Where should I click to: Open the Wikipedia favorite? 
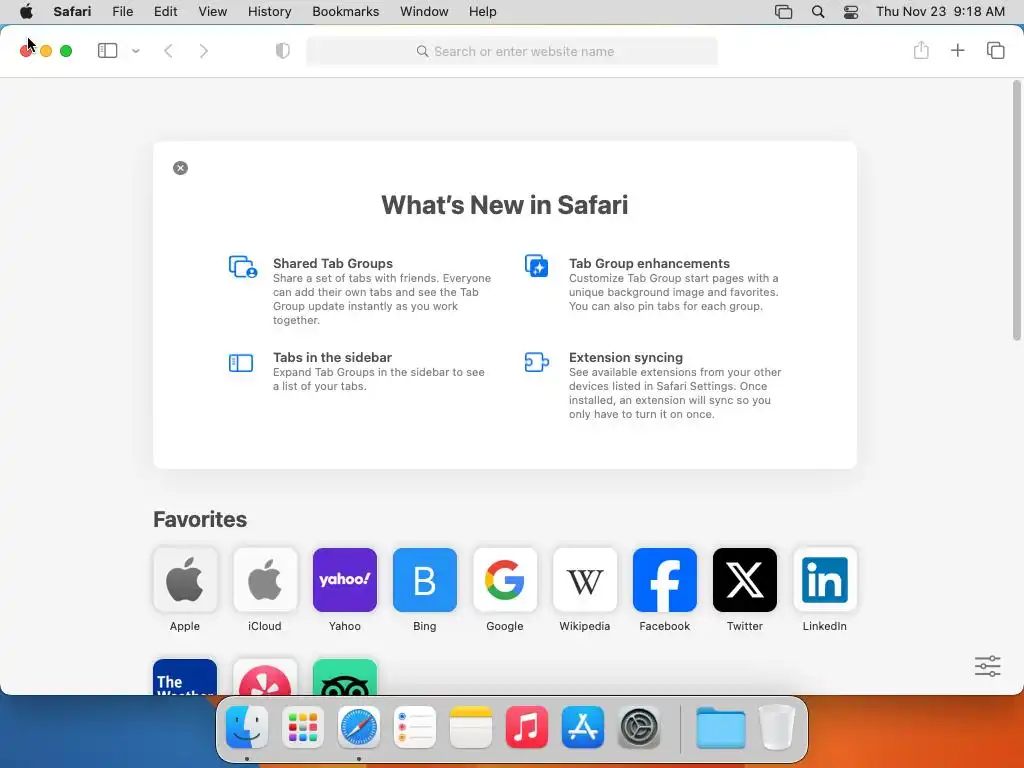click(x=584, y=580)
